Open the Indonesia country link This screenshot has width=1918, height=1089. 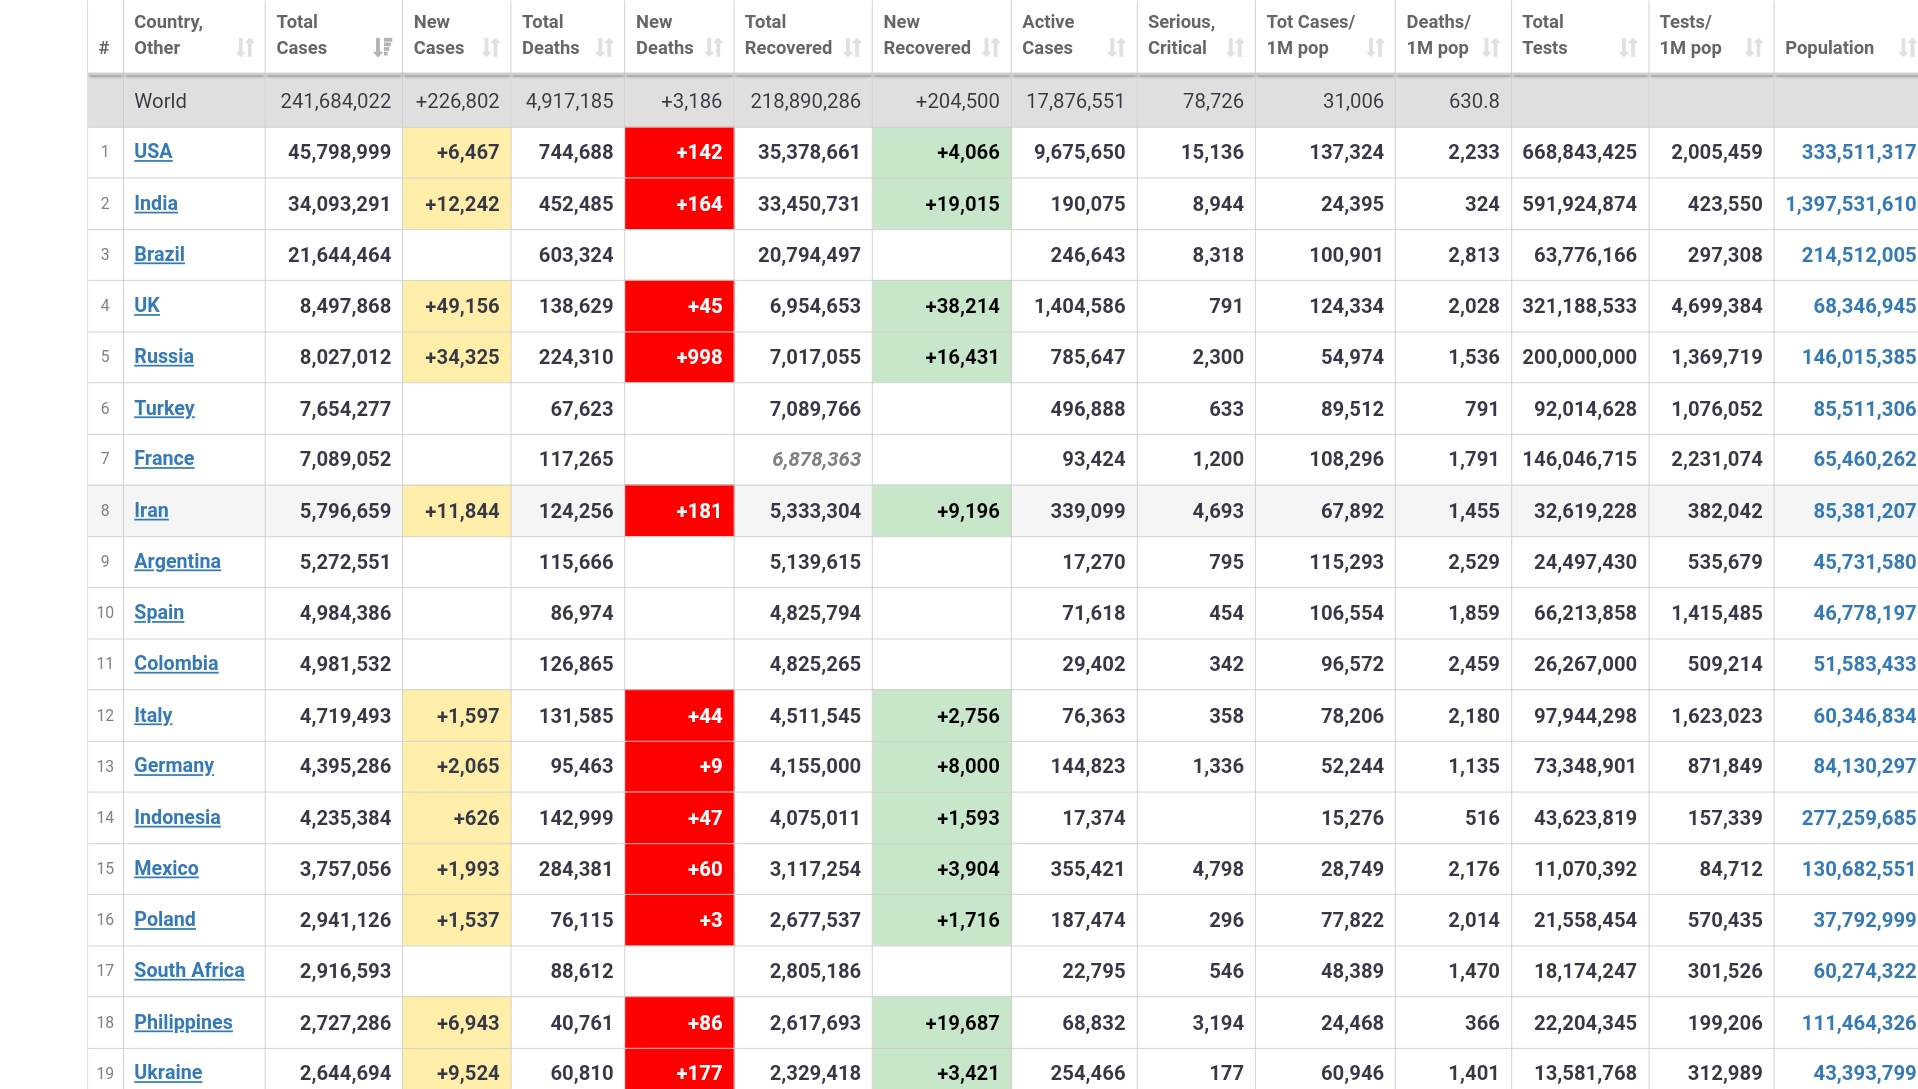(x=177, y=817)
